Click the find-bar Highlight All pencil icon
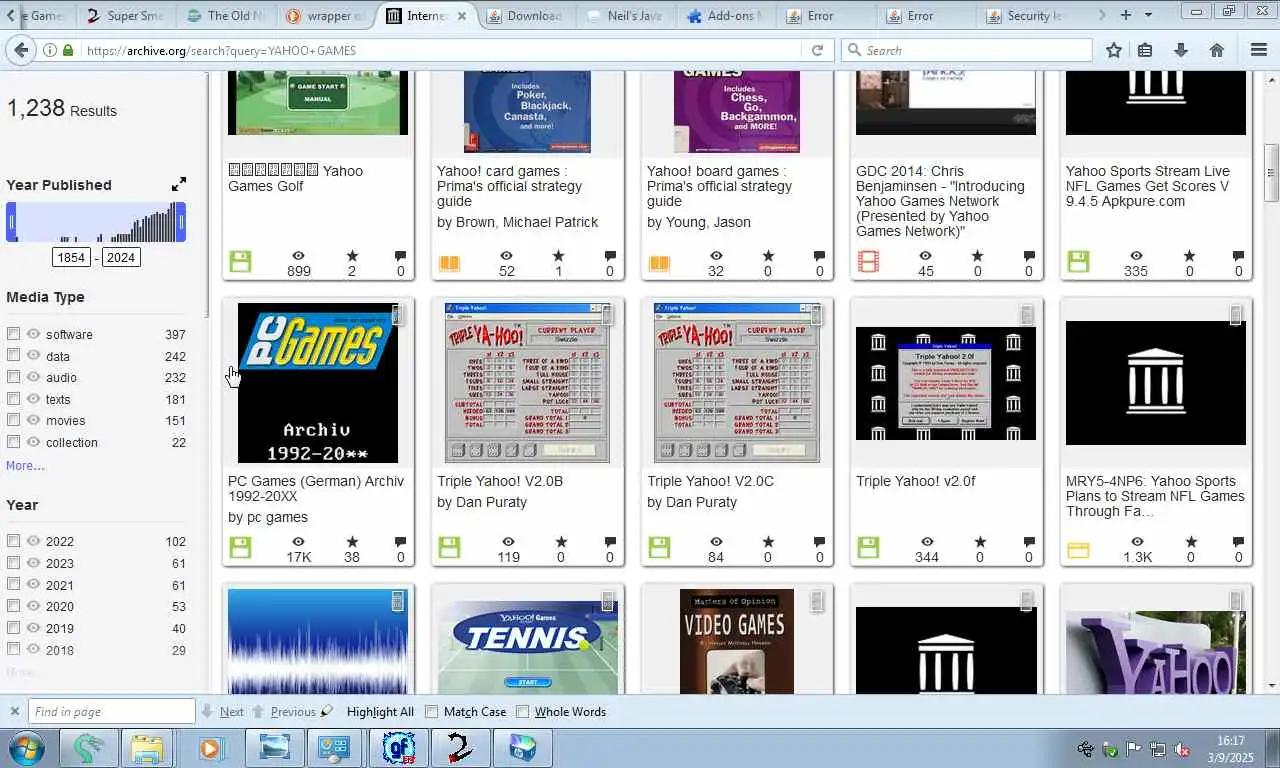 click(x=326, y=712)
